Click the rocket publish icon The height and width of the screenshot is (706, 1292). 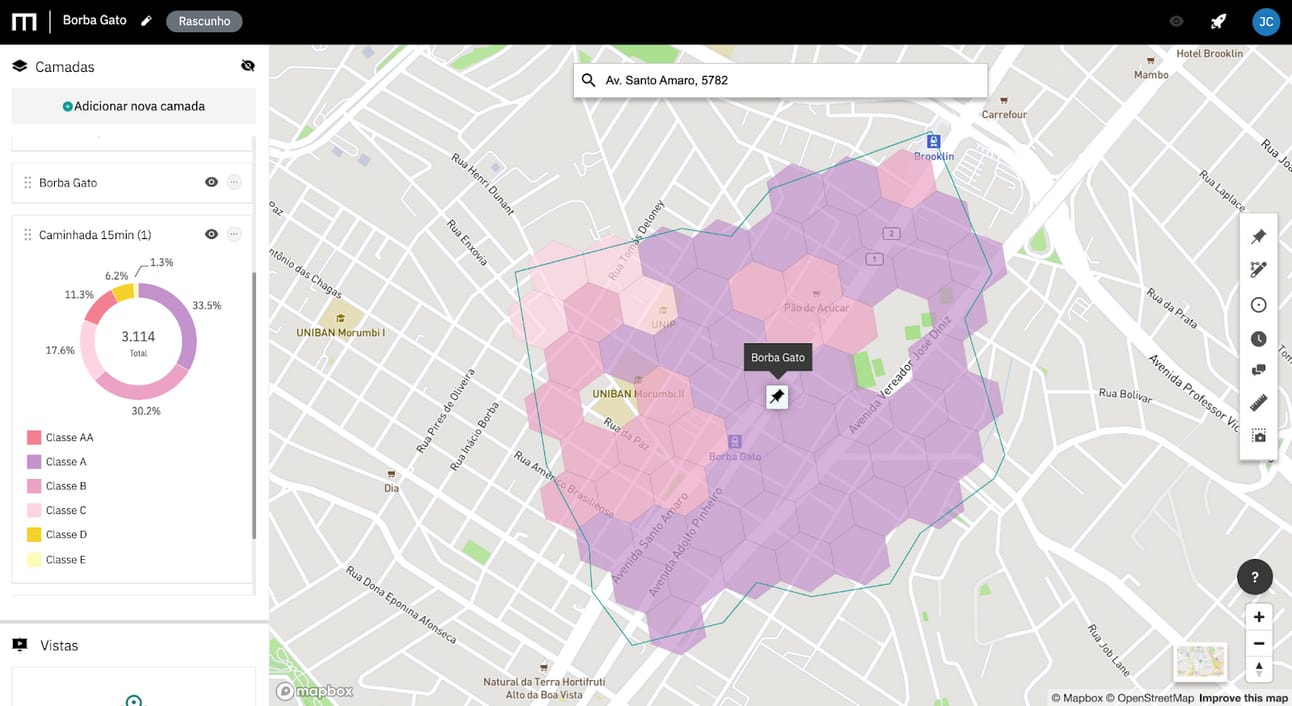[x=1218, y=21]
